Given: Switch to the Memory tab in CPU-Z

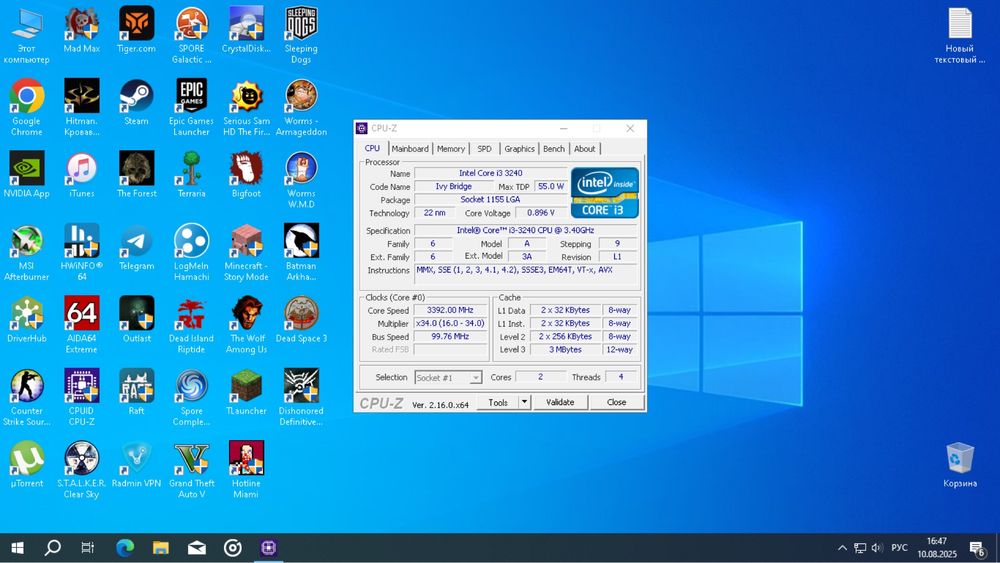Looking at the screenshot, I should tap(451, 149).
